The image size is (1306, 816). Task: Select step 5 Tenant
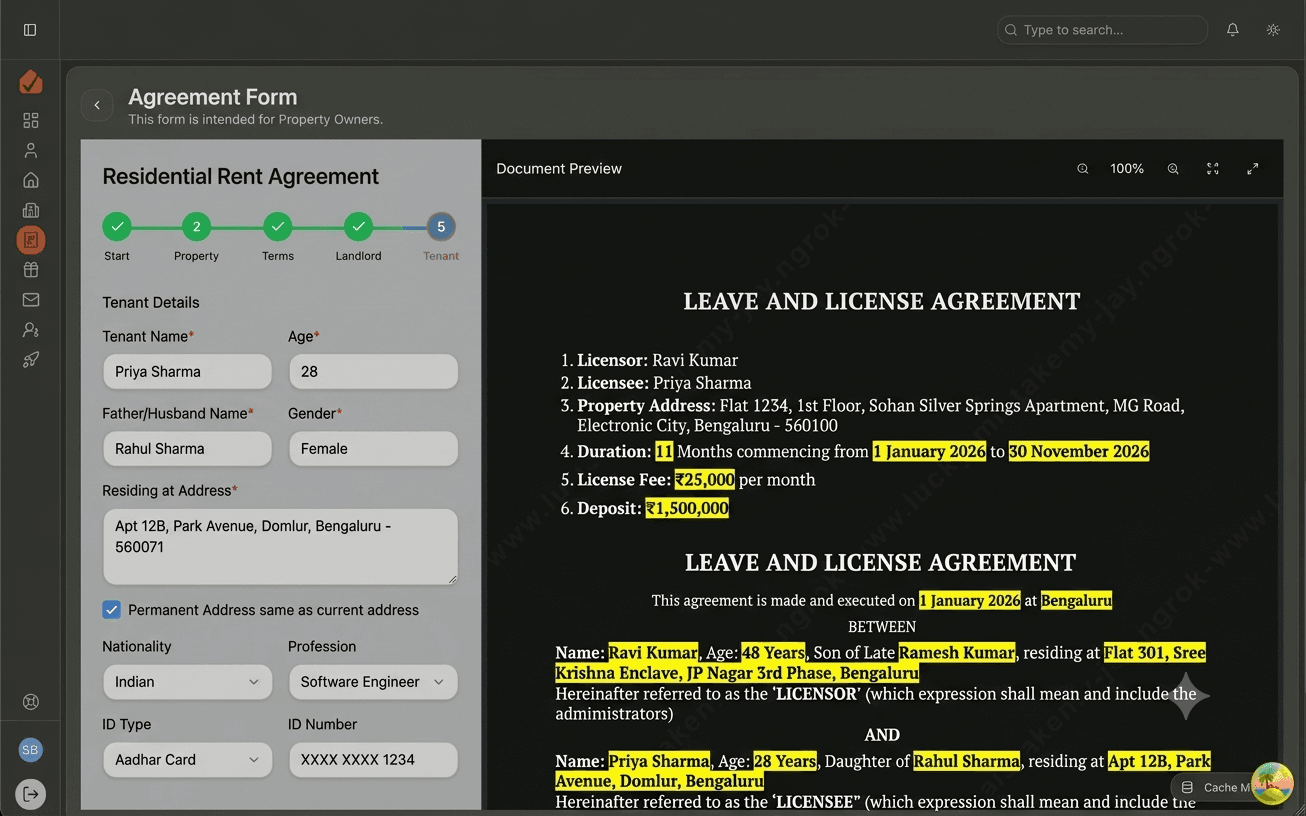441,227
